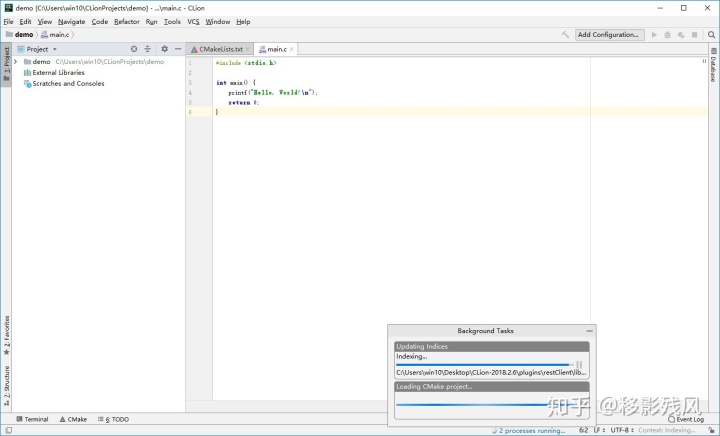Screen dimensions: 720x436
Task: Toggle tool window buttons icon at bottom-left corner
Action: [x=9, y=430]
